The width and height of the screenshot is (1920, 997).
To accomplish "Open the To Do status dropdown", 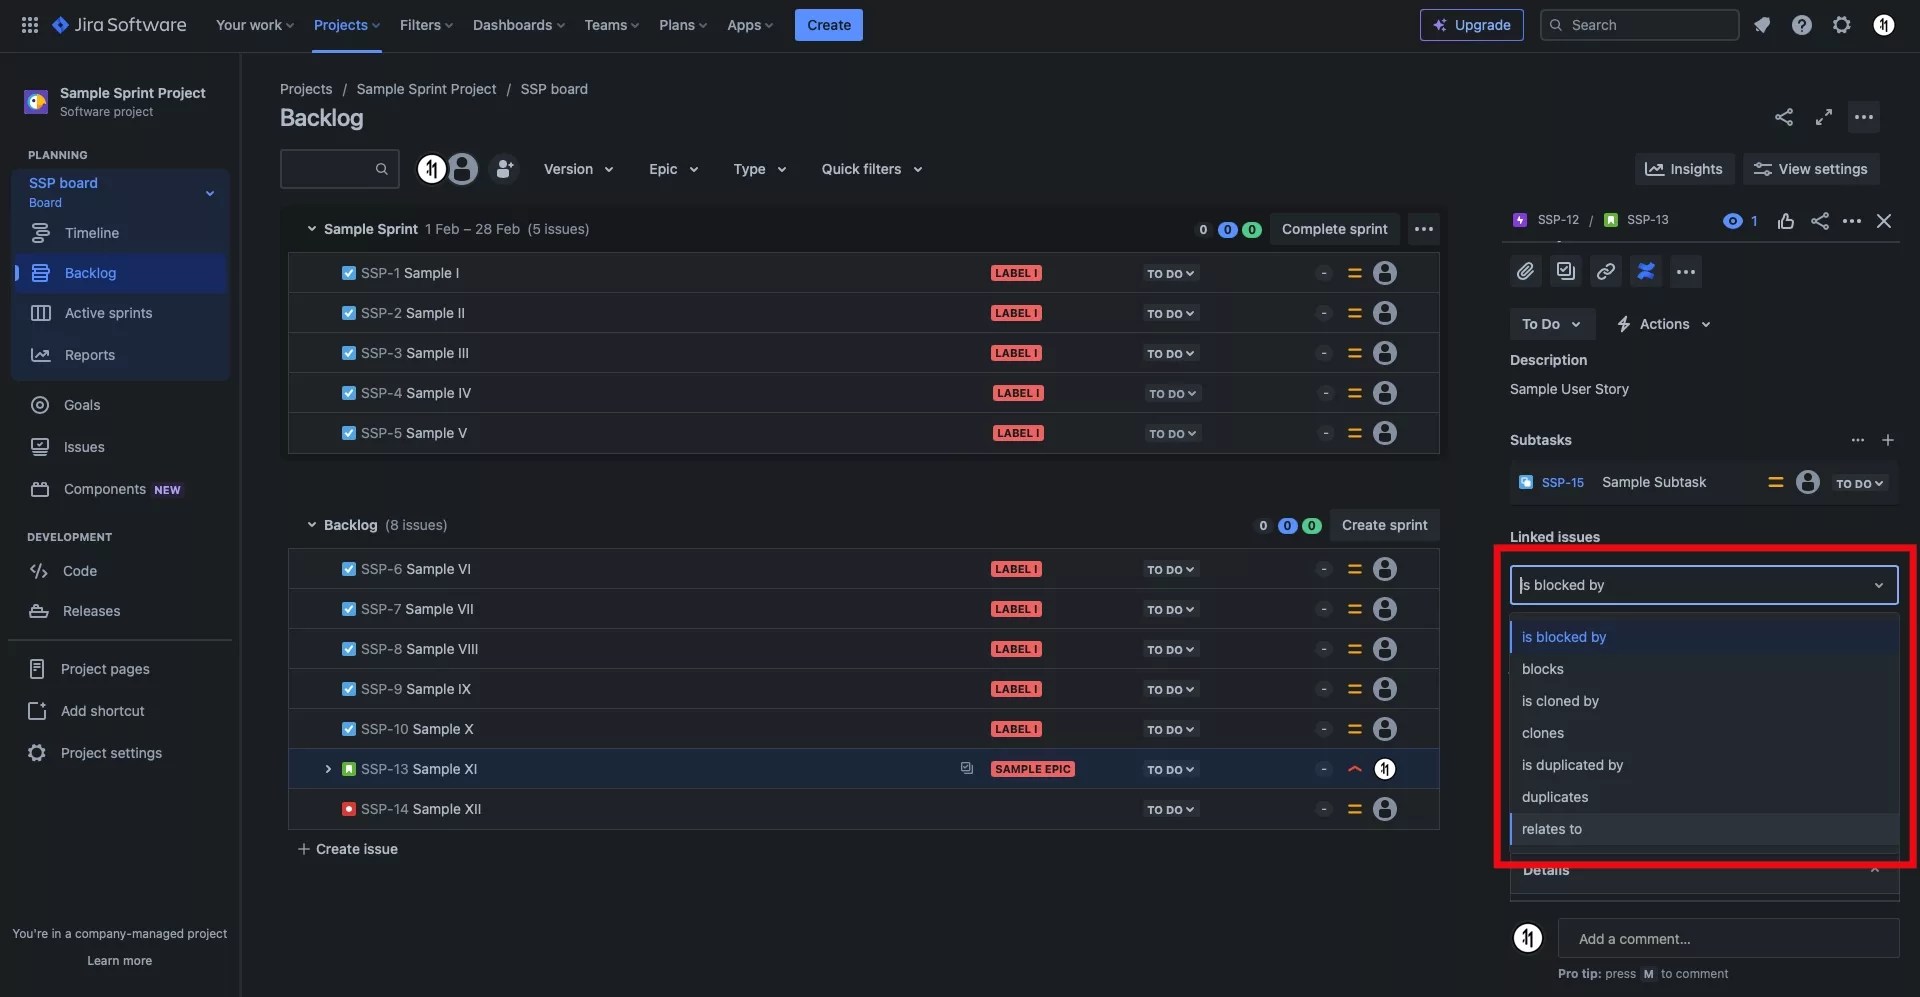I will [x=1551, y=323].
